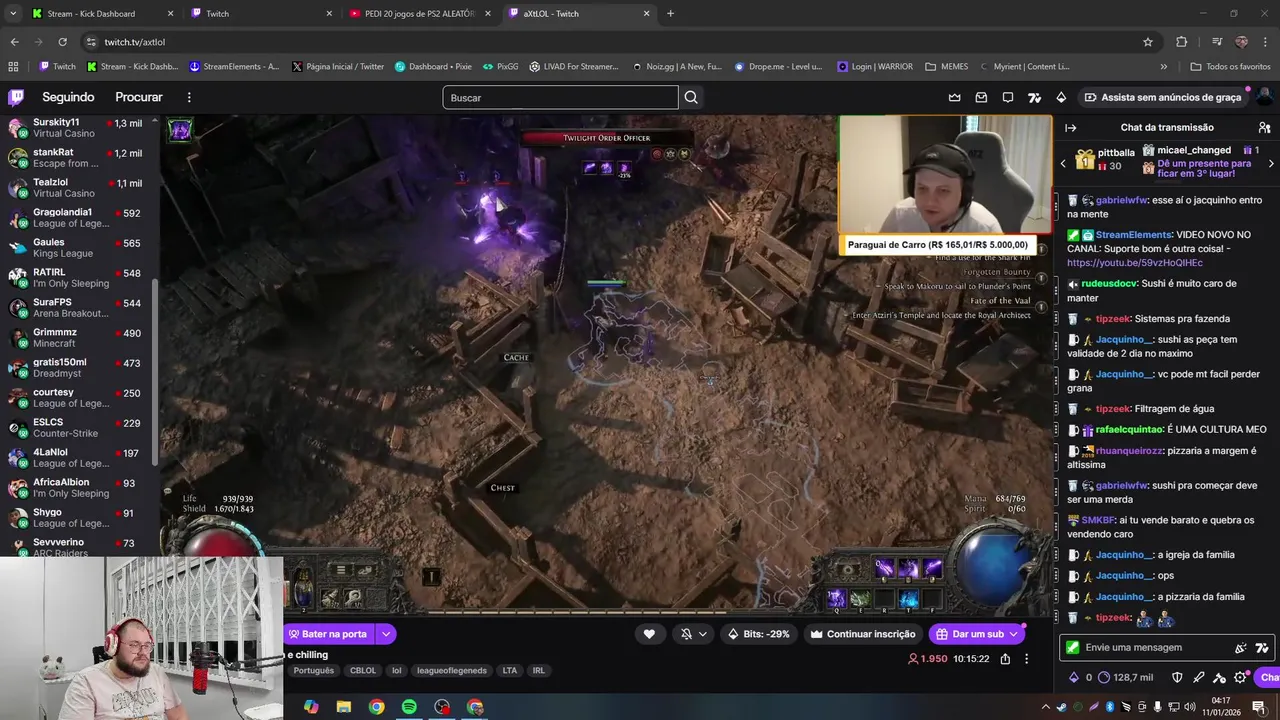
Task: Open Gaules channel in sidebar
Action: tap(77, 247)
